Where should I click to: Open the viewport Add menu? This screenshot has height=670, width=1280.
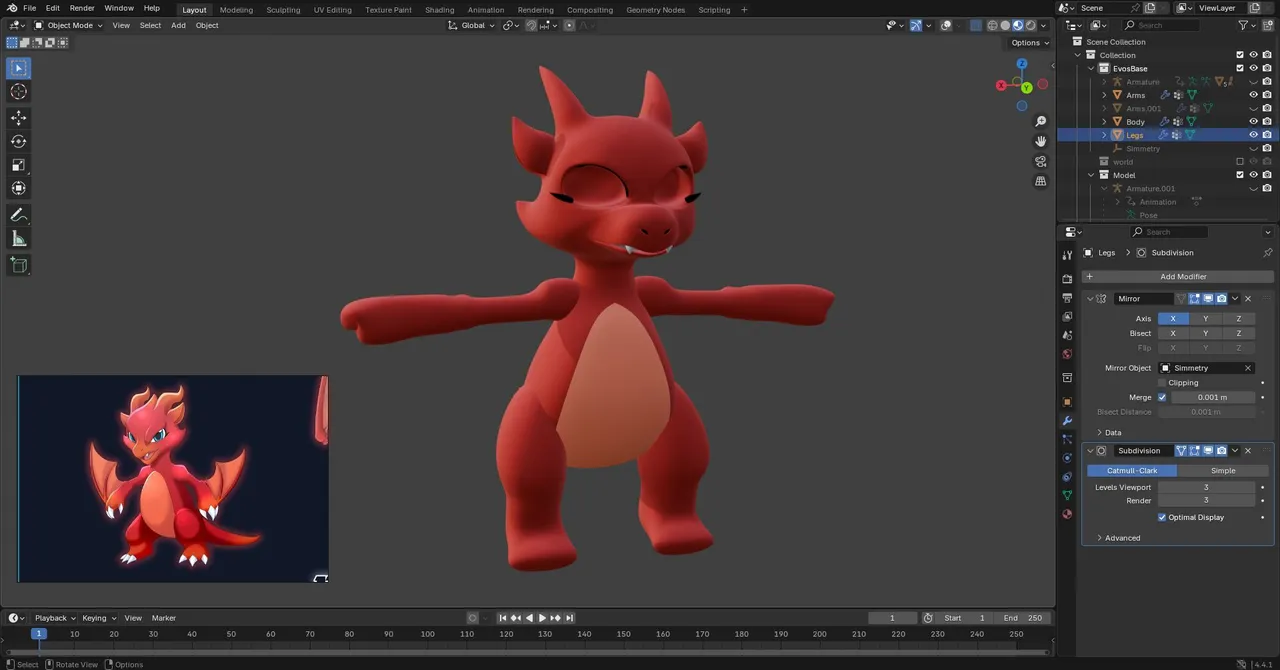pyautogui.click(x=178, y=25)
